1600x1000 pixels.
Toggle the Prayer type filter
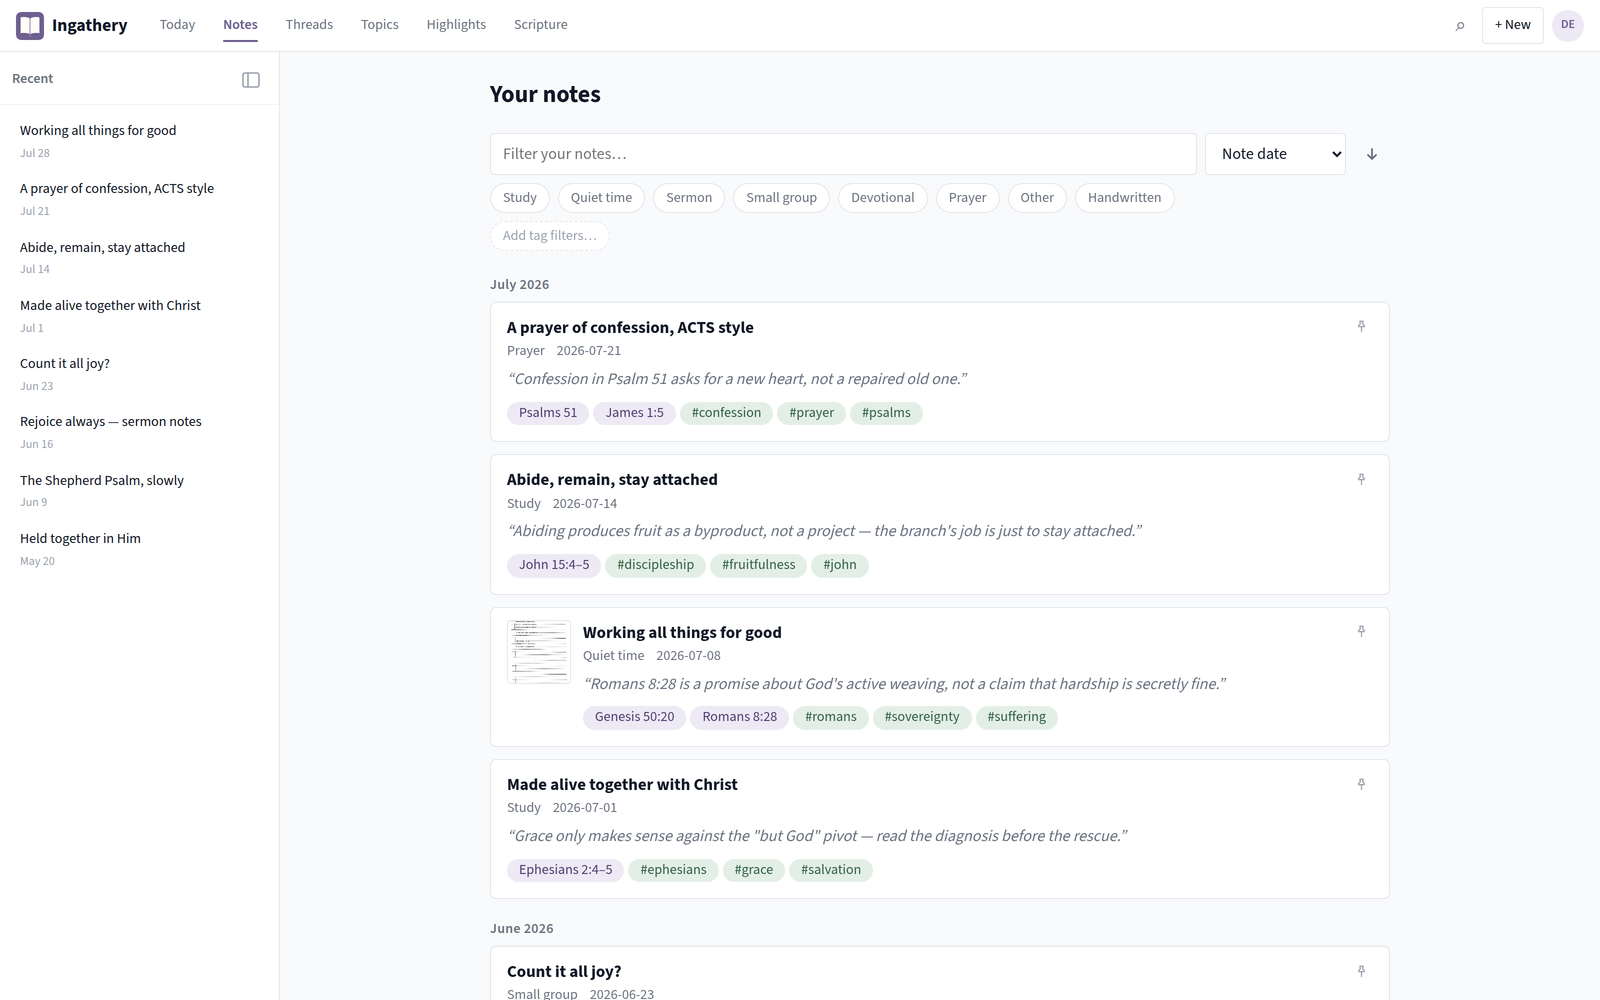click(x=968, y=198)
